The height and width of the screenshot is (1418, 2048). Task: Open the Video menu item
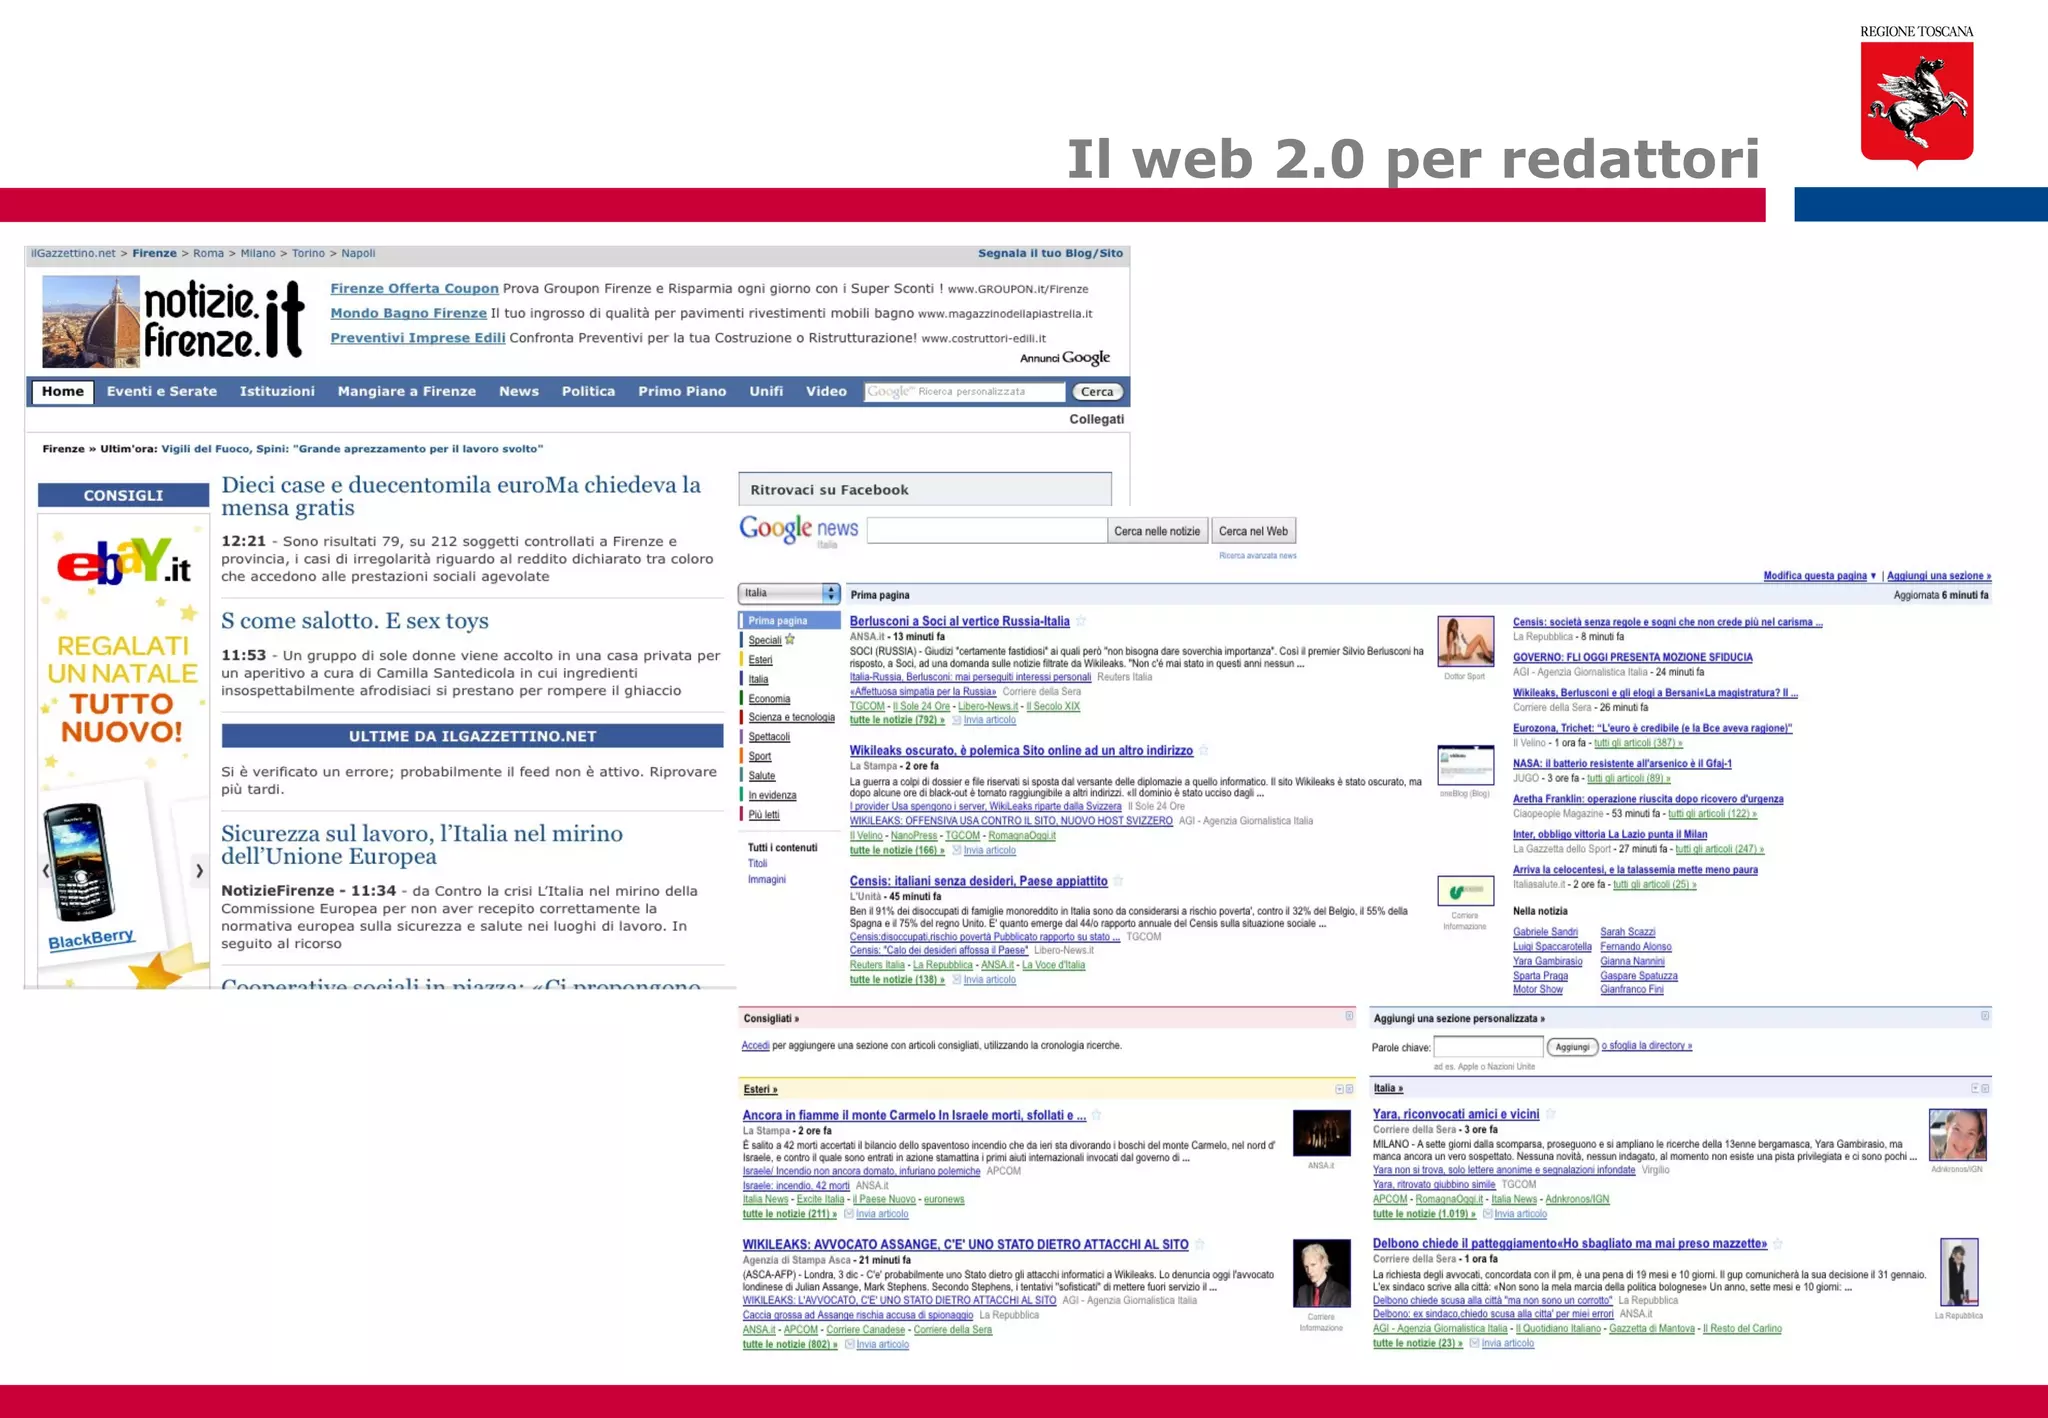pyautogui.click(x=826, y=392)
